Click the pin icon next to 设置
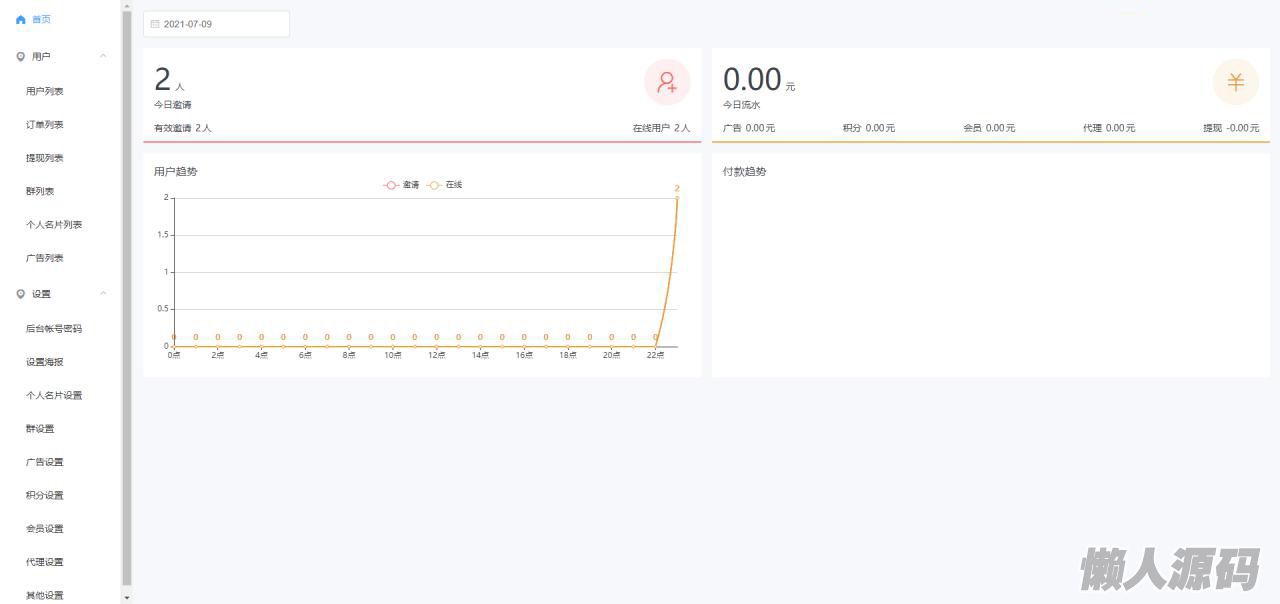Screen dimensions: 1280x604 [x=21, y=294]
